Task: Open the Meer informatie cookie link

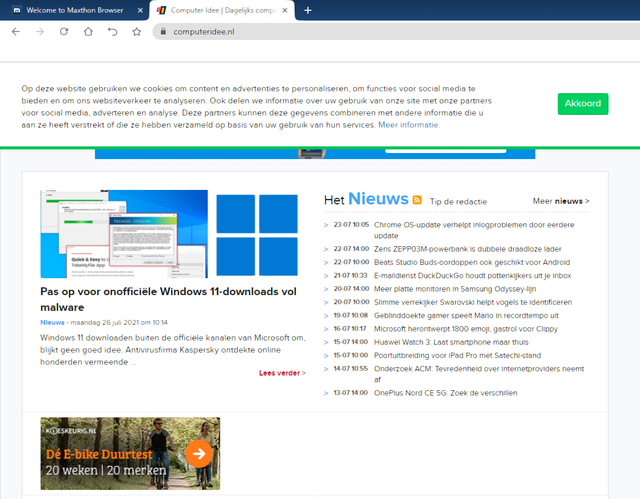Action: (409, 125)
